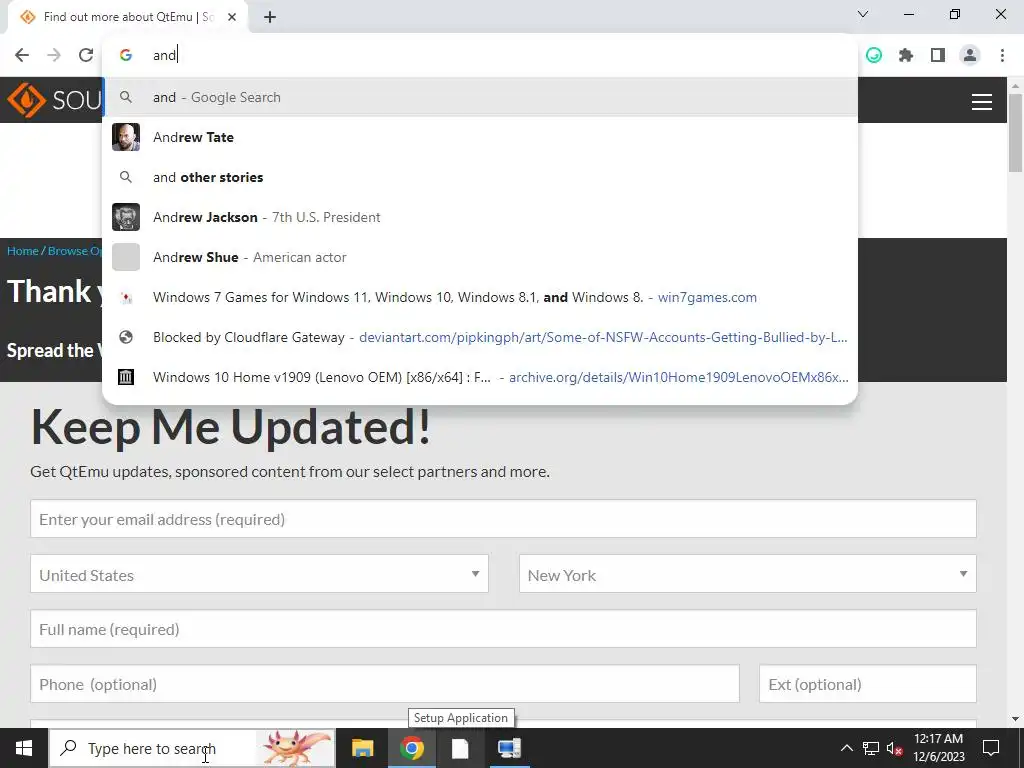This screenshot has width=1024, height=768.
Task: Open the United States country dropdown
Action: click(259, 574)
